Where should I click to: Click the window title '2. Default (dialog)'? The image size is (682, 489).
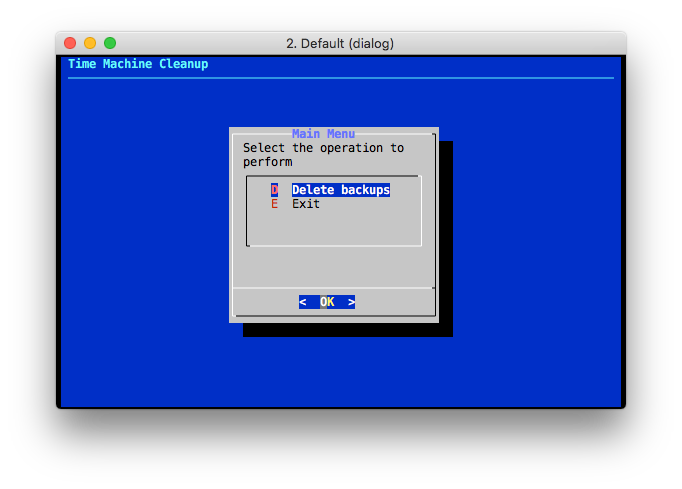click(x=340, y=43)
